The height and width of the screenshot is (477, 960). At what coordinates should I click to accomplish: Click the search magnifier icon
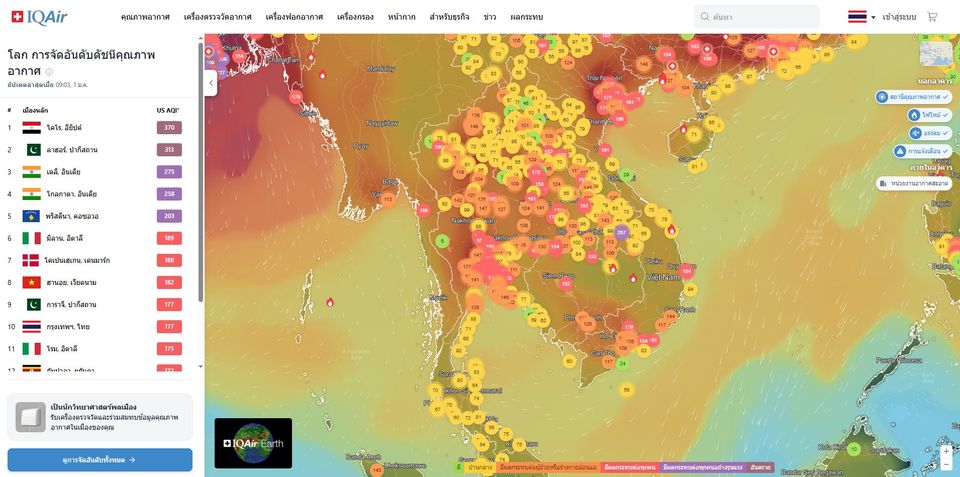[x=706, y=17]
